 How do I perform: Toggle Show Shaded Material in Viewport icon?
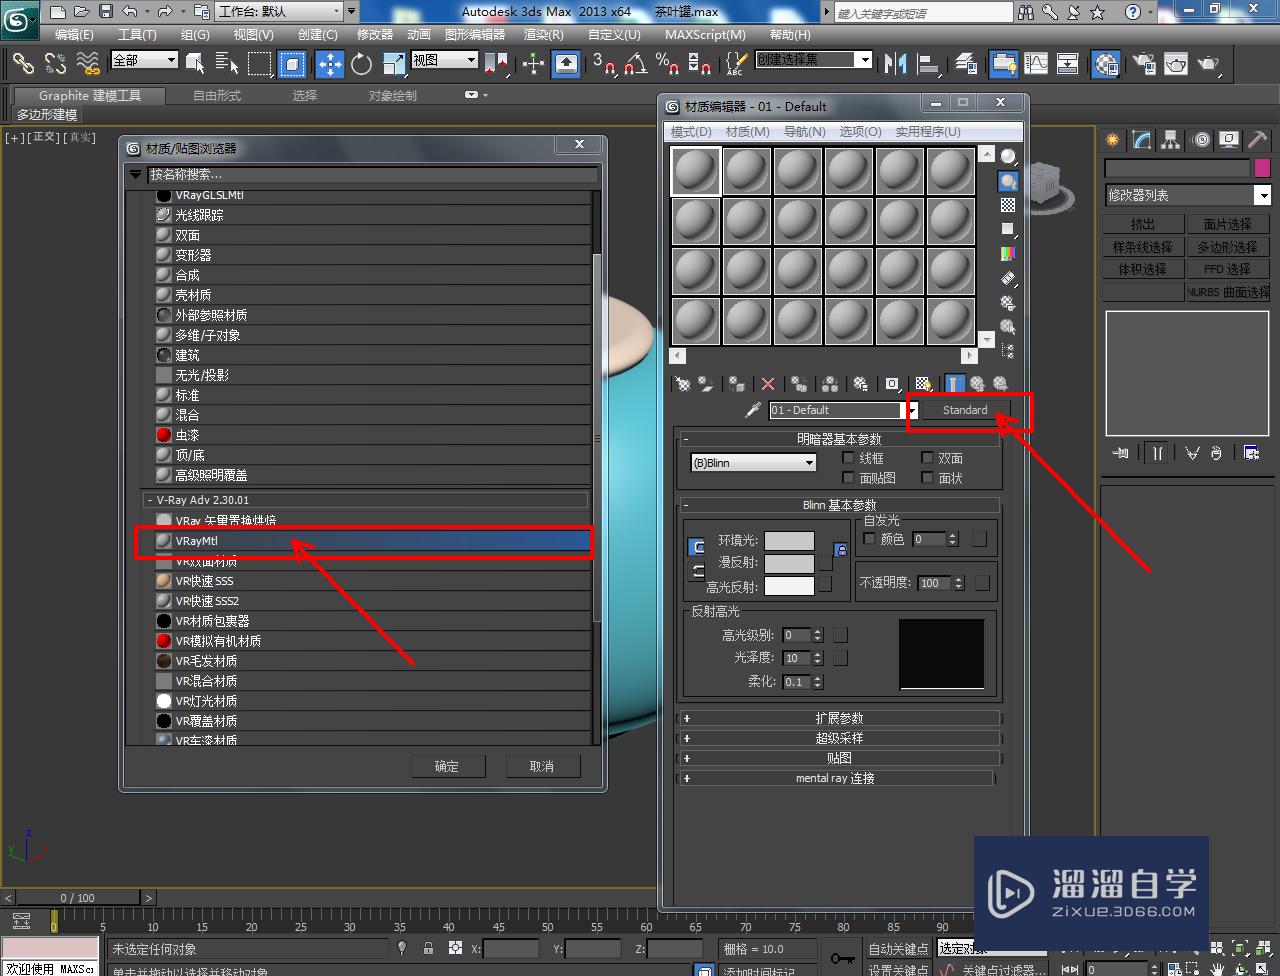[923, 383]
